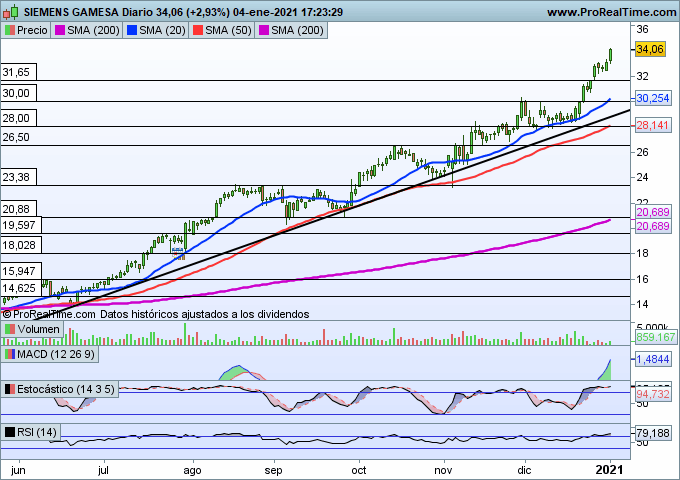Click the 2021 year marker on time axis

[609, 470]
